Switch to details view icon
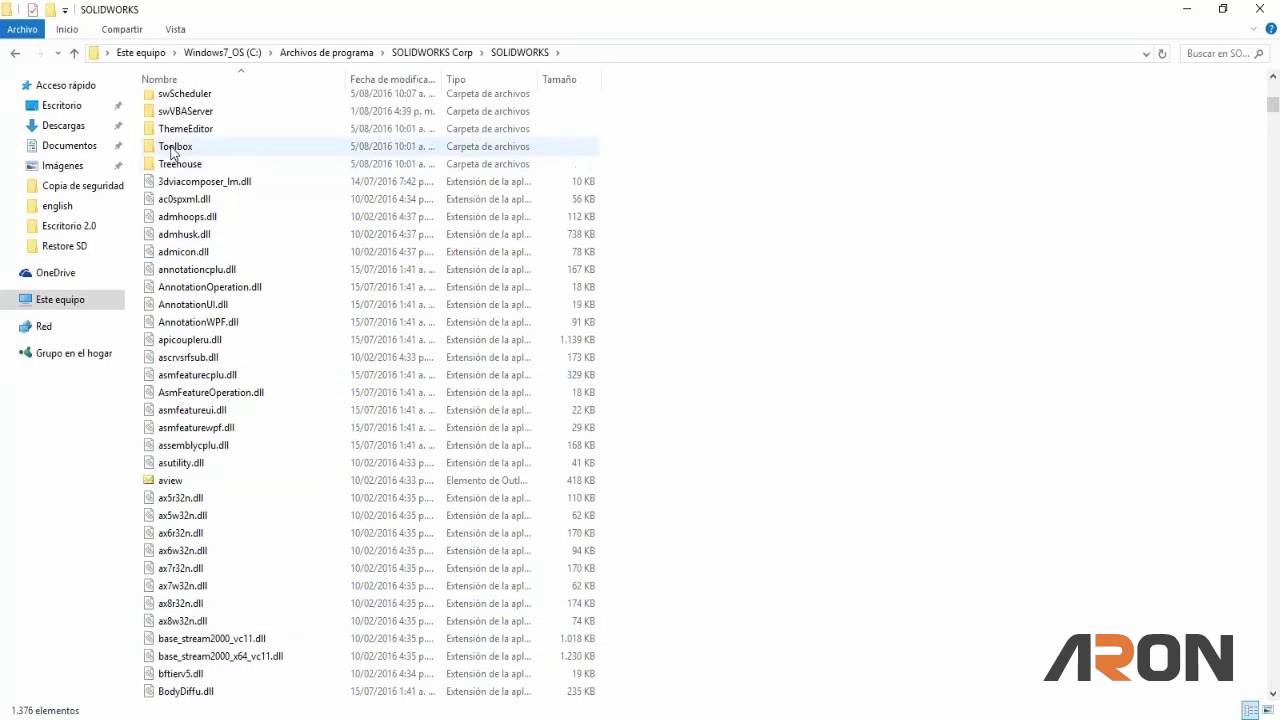Image resolution: width=1280 pixels, height=720 pixels. [x=1250, y=711]
